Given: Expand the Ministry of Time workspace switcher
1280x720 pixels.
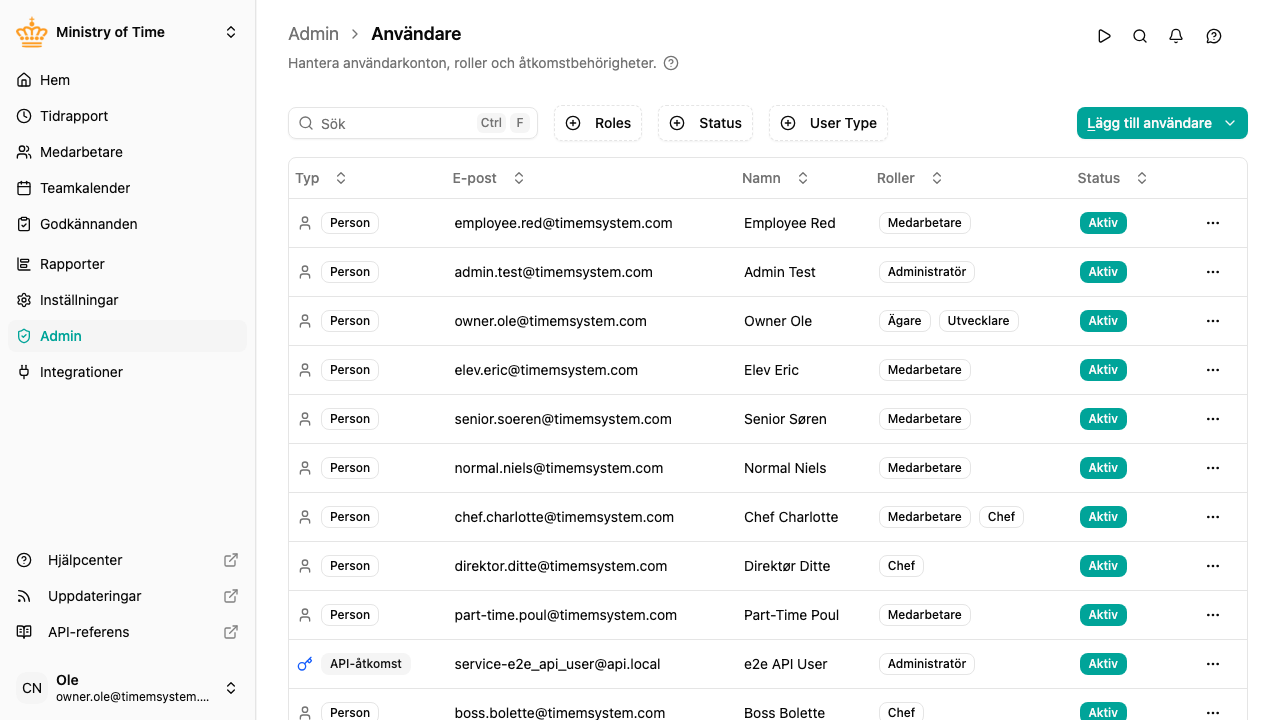Looking at the screenshot, I should click(231, 32).
